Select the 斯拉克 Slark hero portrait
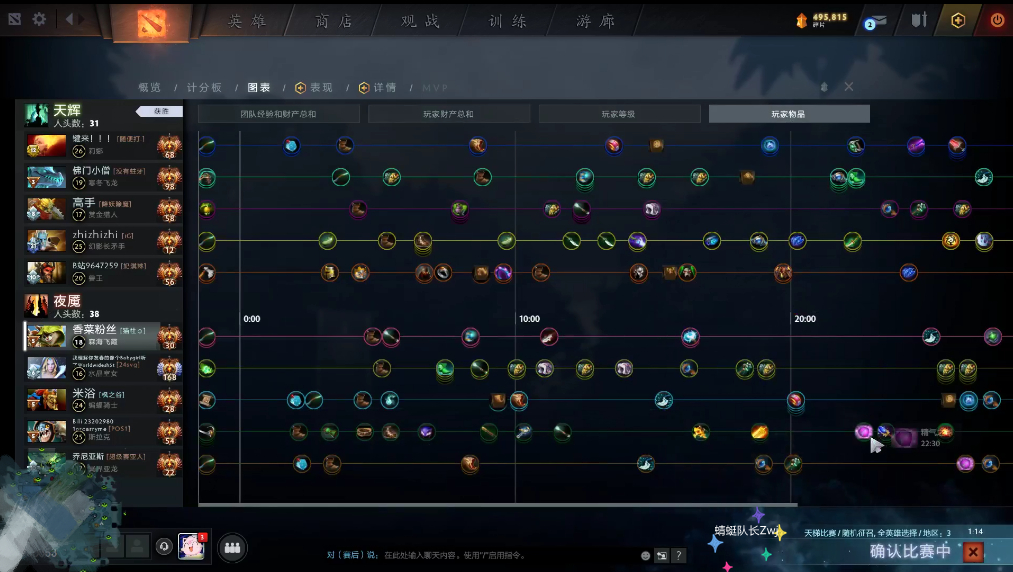 pyautogui.click(x=46, y=431)
